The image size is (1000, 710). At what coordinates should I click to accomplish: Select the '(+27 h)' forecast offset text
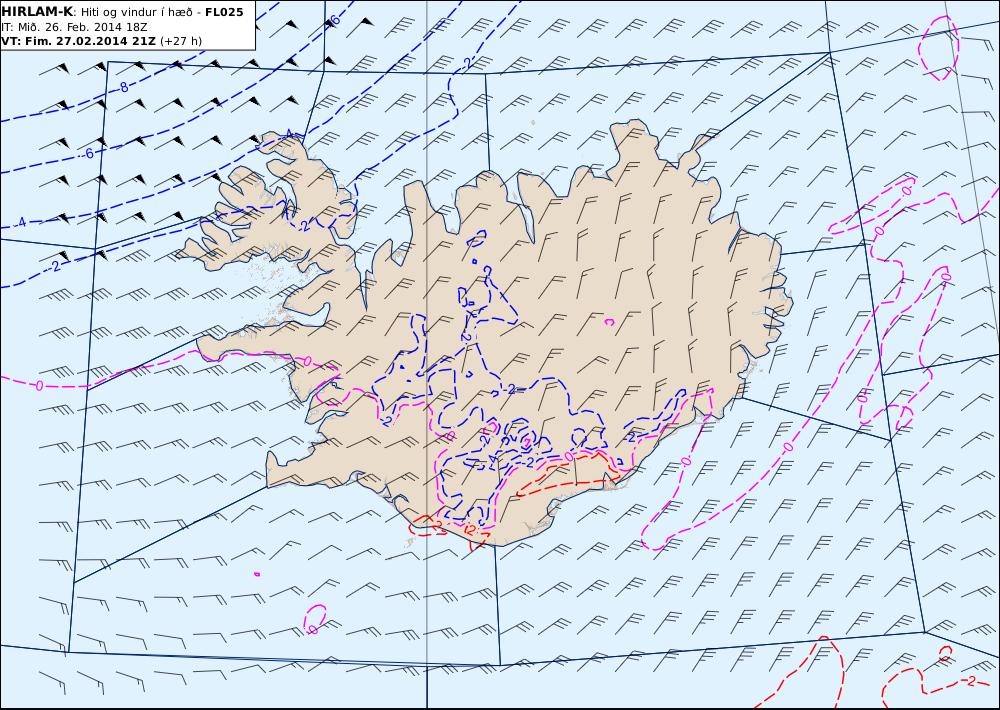click(x=181, y=41)
